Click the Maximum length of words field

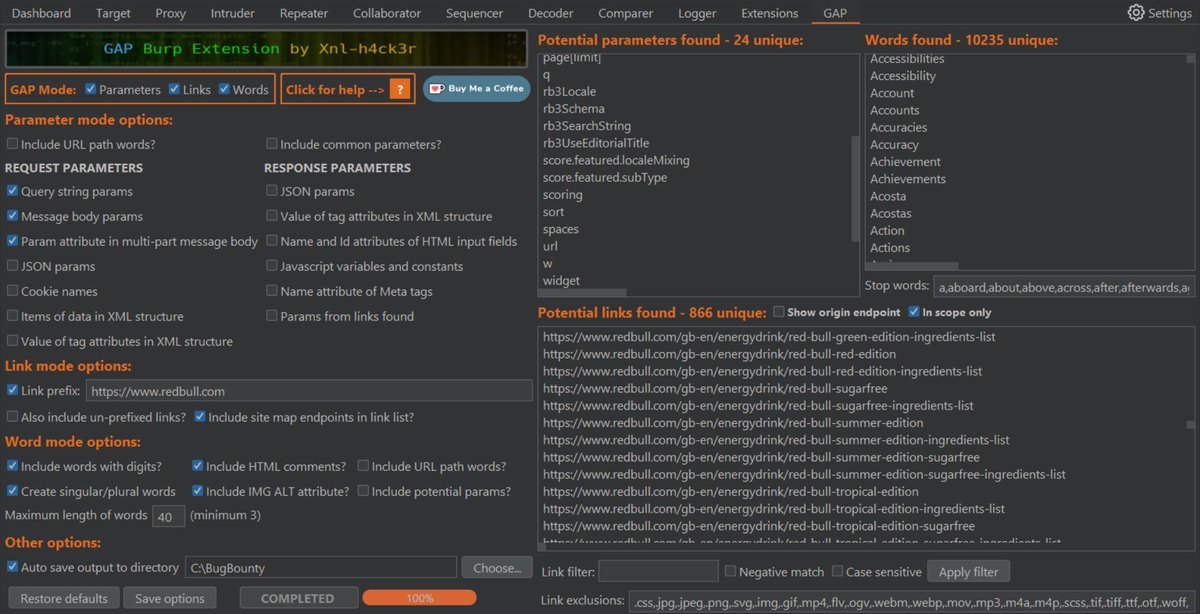point(168,517)
